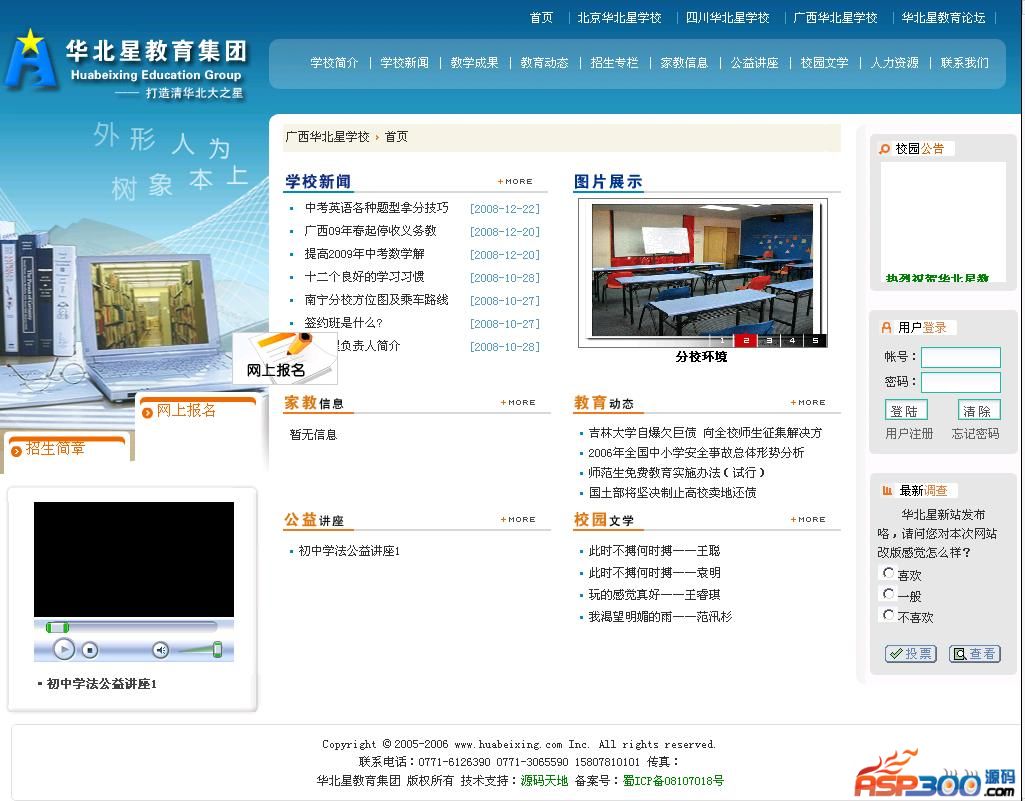Switch slideshow to image 3
This screenshot has height=801, width=1025.
[x=768, y=341]
